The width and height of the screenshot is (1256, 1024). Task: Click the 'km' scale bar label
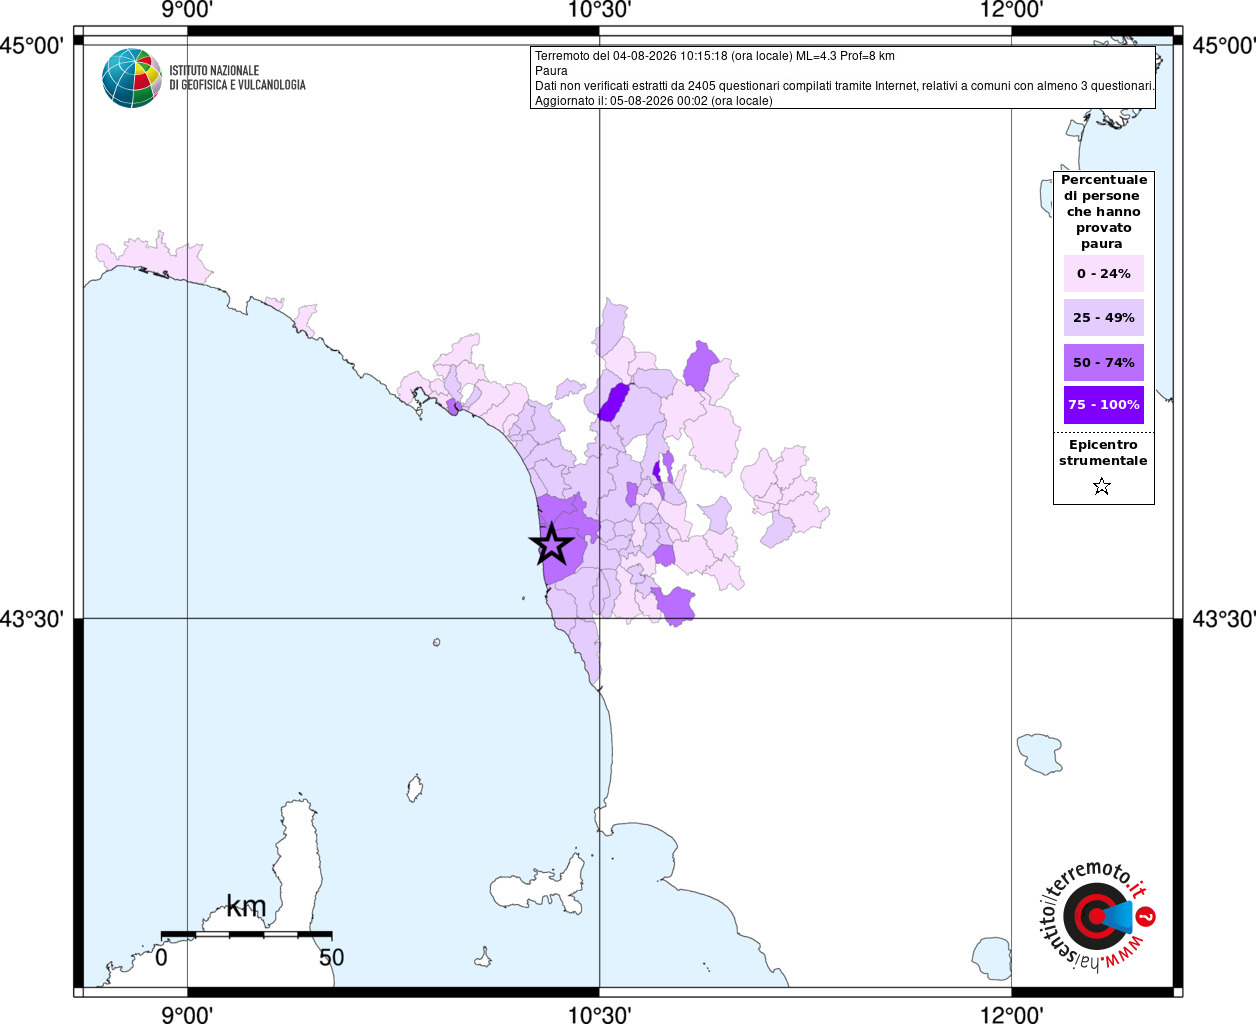pos(246,907)
